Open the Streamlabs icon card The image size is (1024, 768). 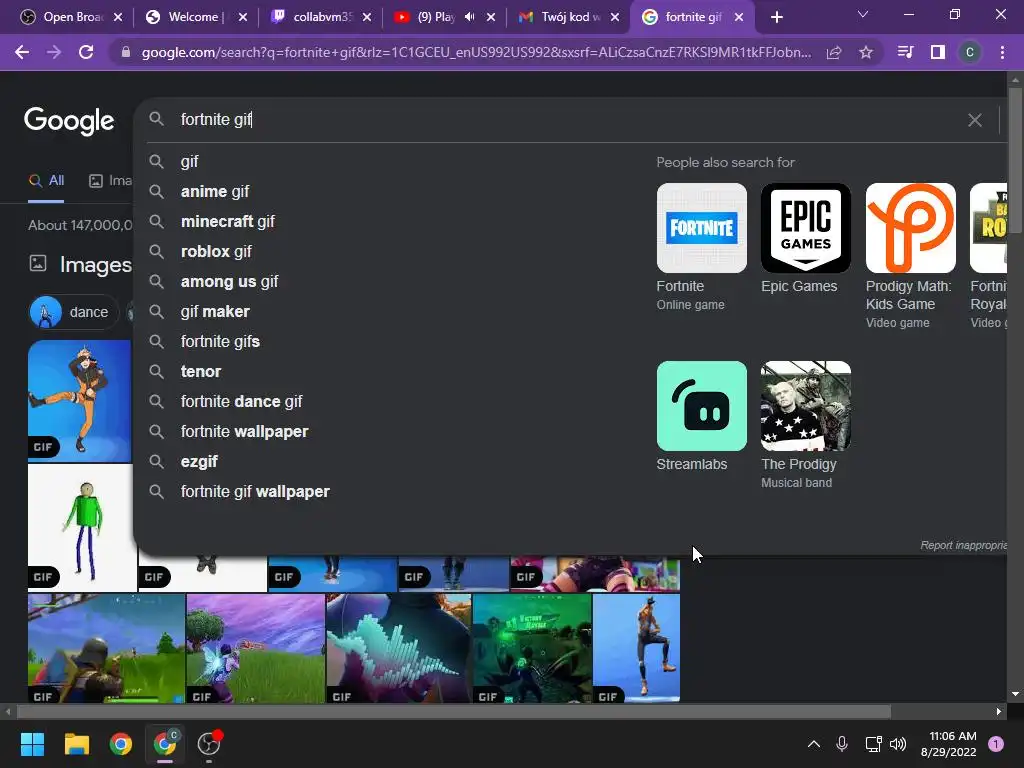click(x=701, y=406)
